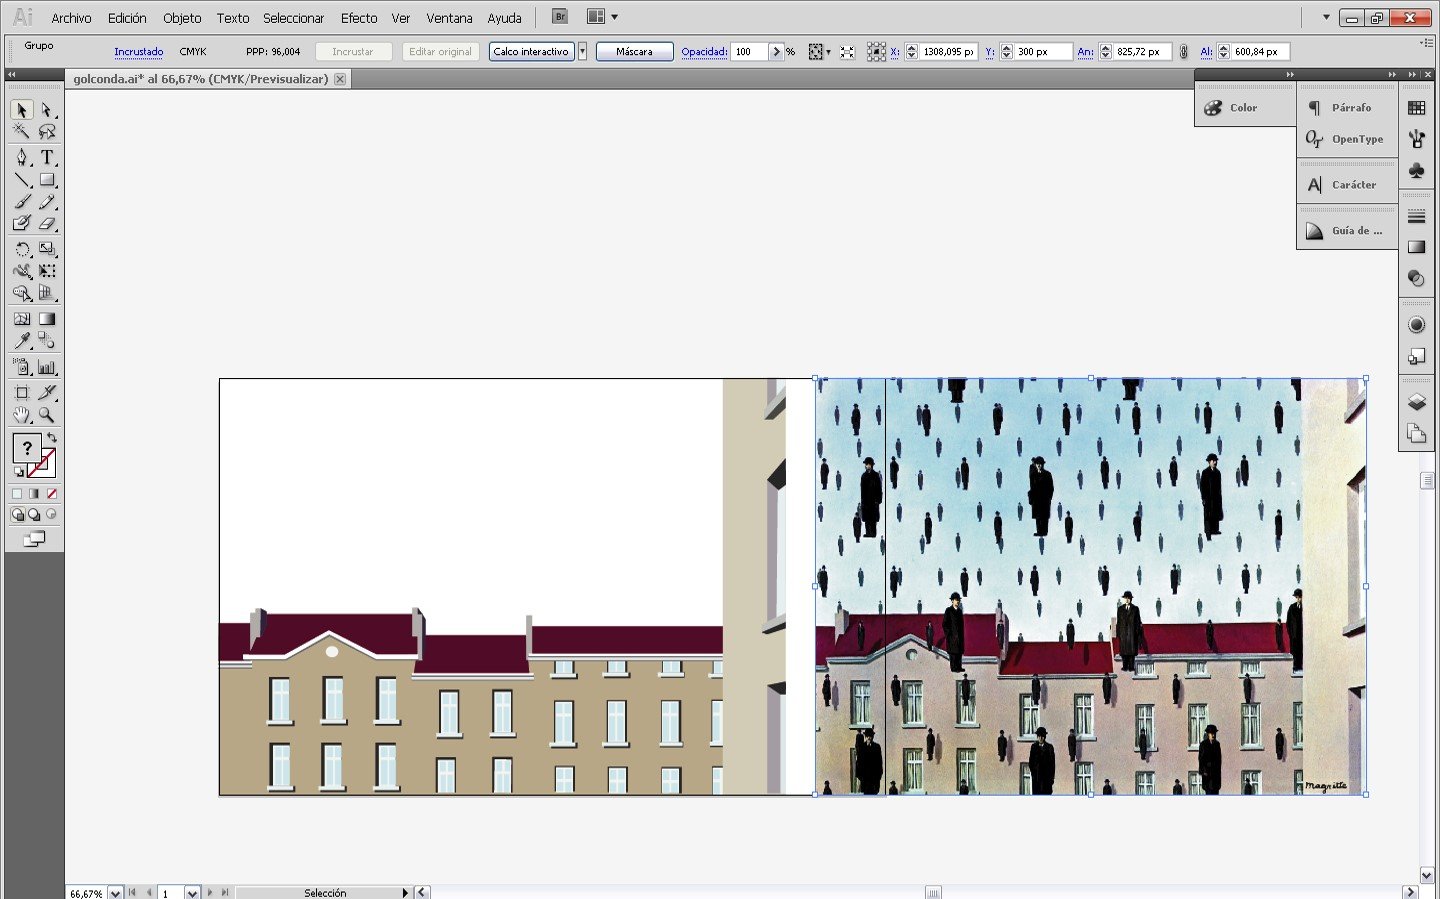
Task: Expand the Selección status bar popup arrow
Action: [x=405, y=893]
